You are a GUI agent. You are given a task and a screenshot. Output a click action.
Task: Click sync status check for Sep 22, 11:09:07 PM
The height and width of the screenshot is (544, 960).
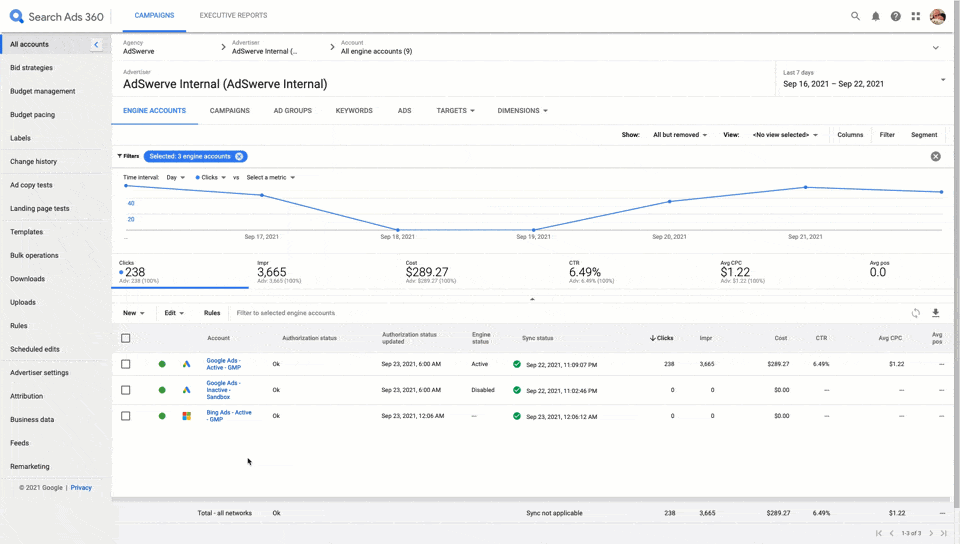(517, 364)
